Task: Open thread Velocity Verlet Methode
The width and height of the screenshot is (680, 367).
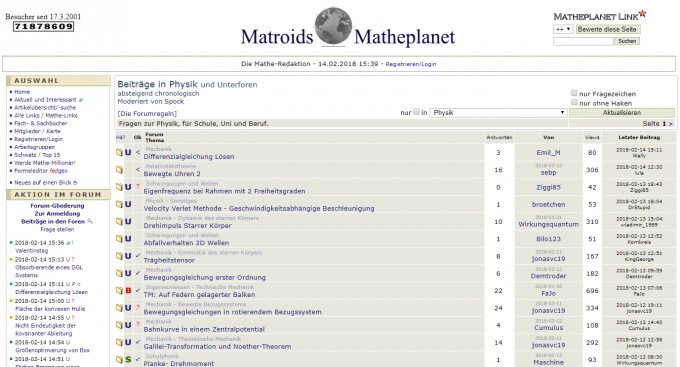Action: (259, 208)
